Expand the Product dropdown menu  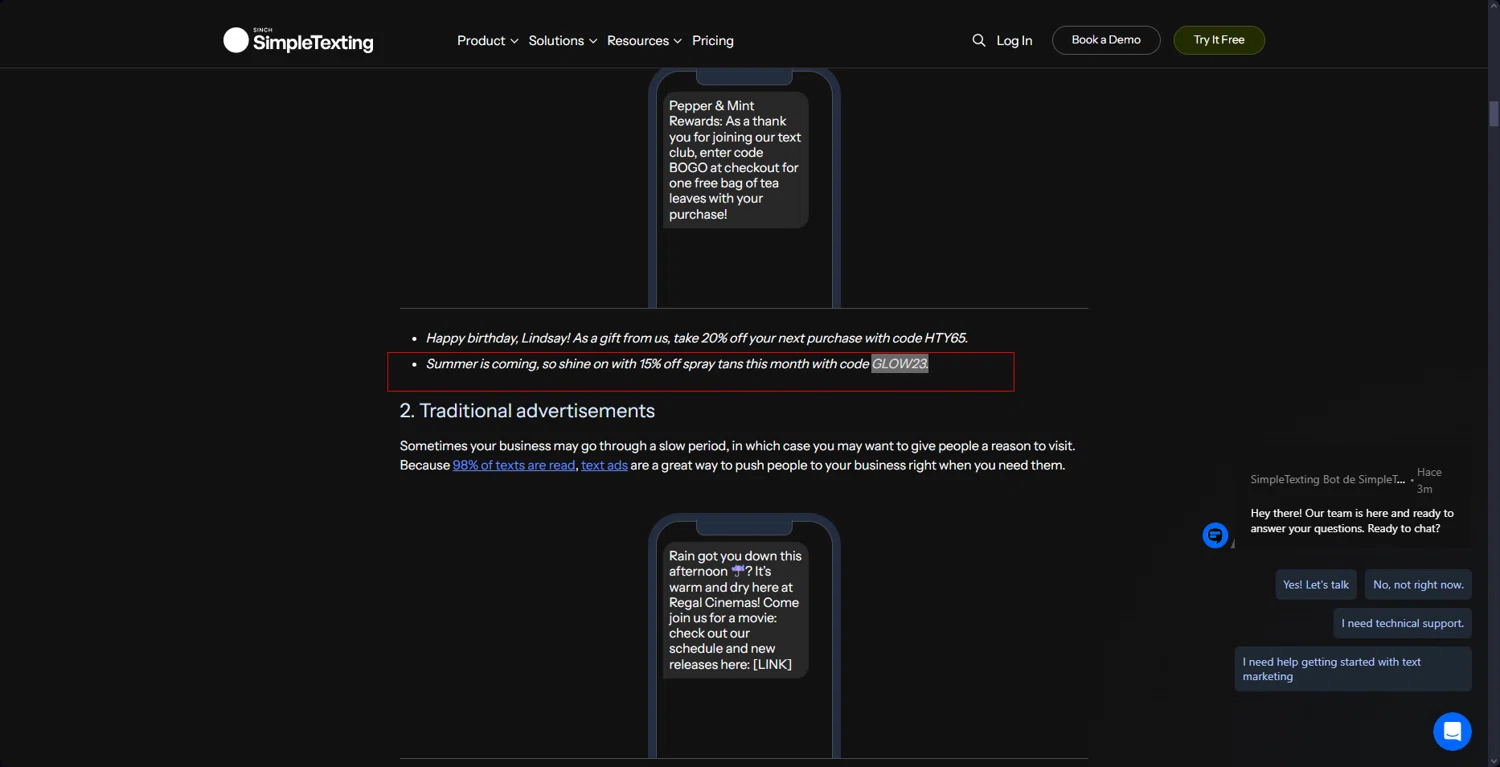pyautogui.click(x=487, y=41)
